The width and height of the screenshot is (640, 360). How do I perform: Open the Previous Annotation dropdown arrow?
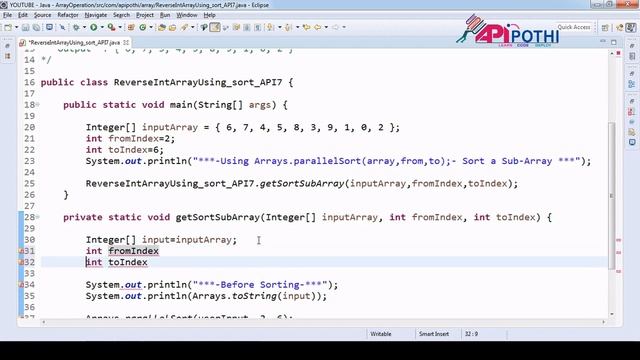click(x=298, y=27)
